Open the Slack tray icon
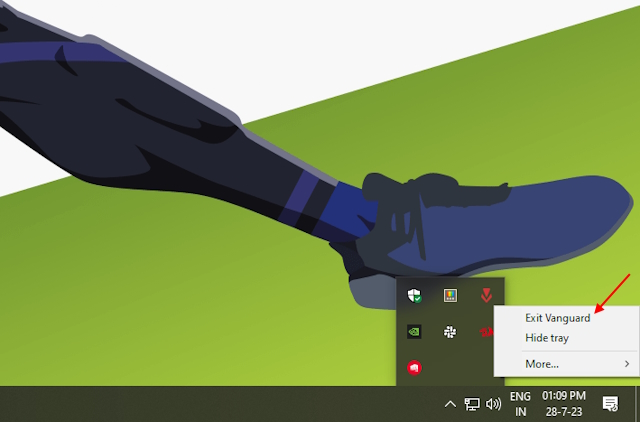The image size is (640, 422). point(450,331)
